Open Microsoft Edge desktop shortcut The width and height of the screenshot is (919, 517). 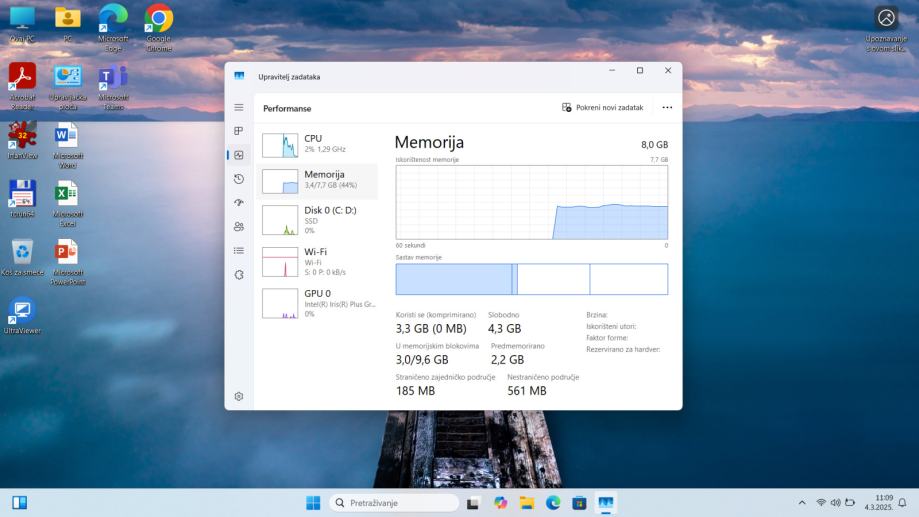pyautogui.click(x=113, y=28)
